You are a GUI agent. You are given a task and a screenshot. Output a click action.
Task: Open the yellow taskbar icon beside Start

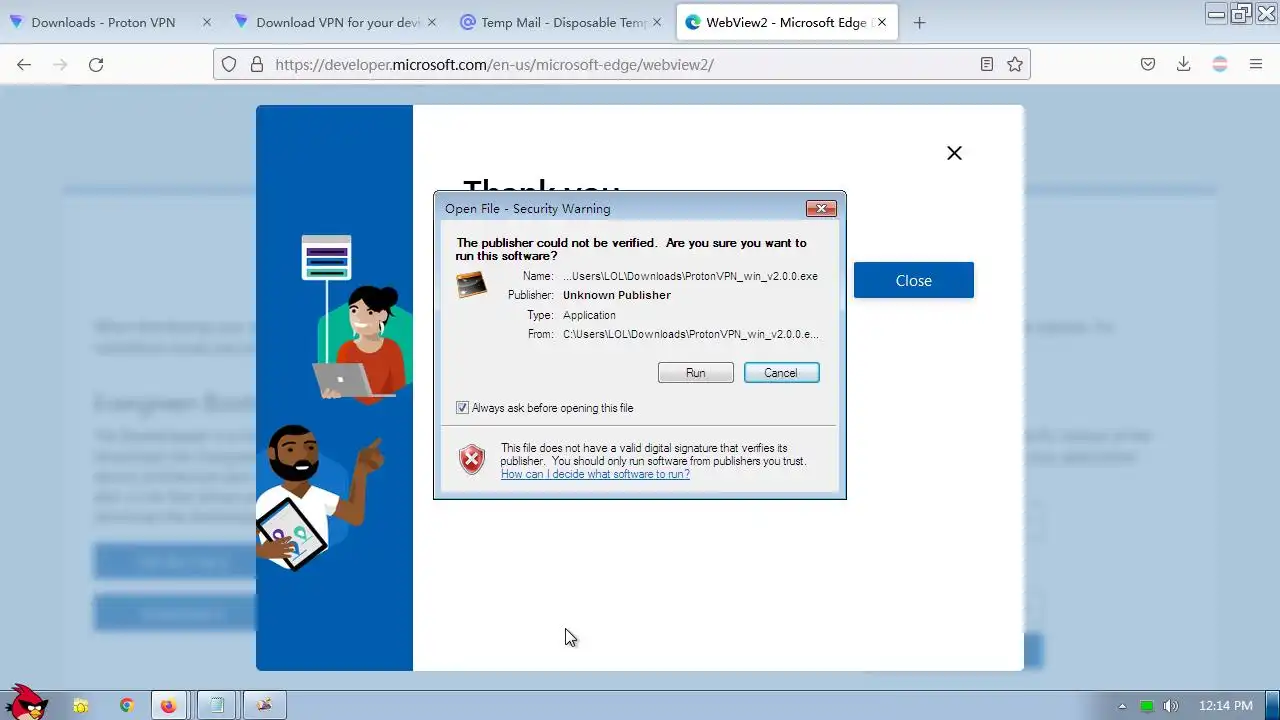click(81, 706)
